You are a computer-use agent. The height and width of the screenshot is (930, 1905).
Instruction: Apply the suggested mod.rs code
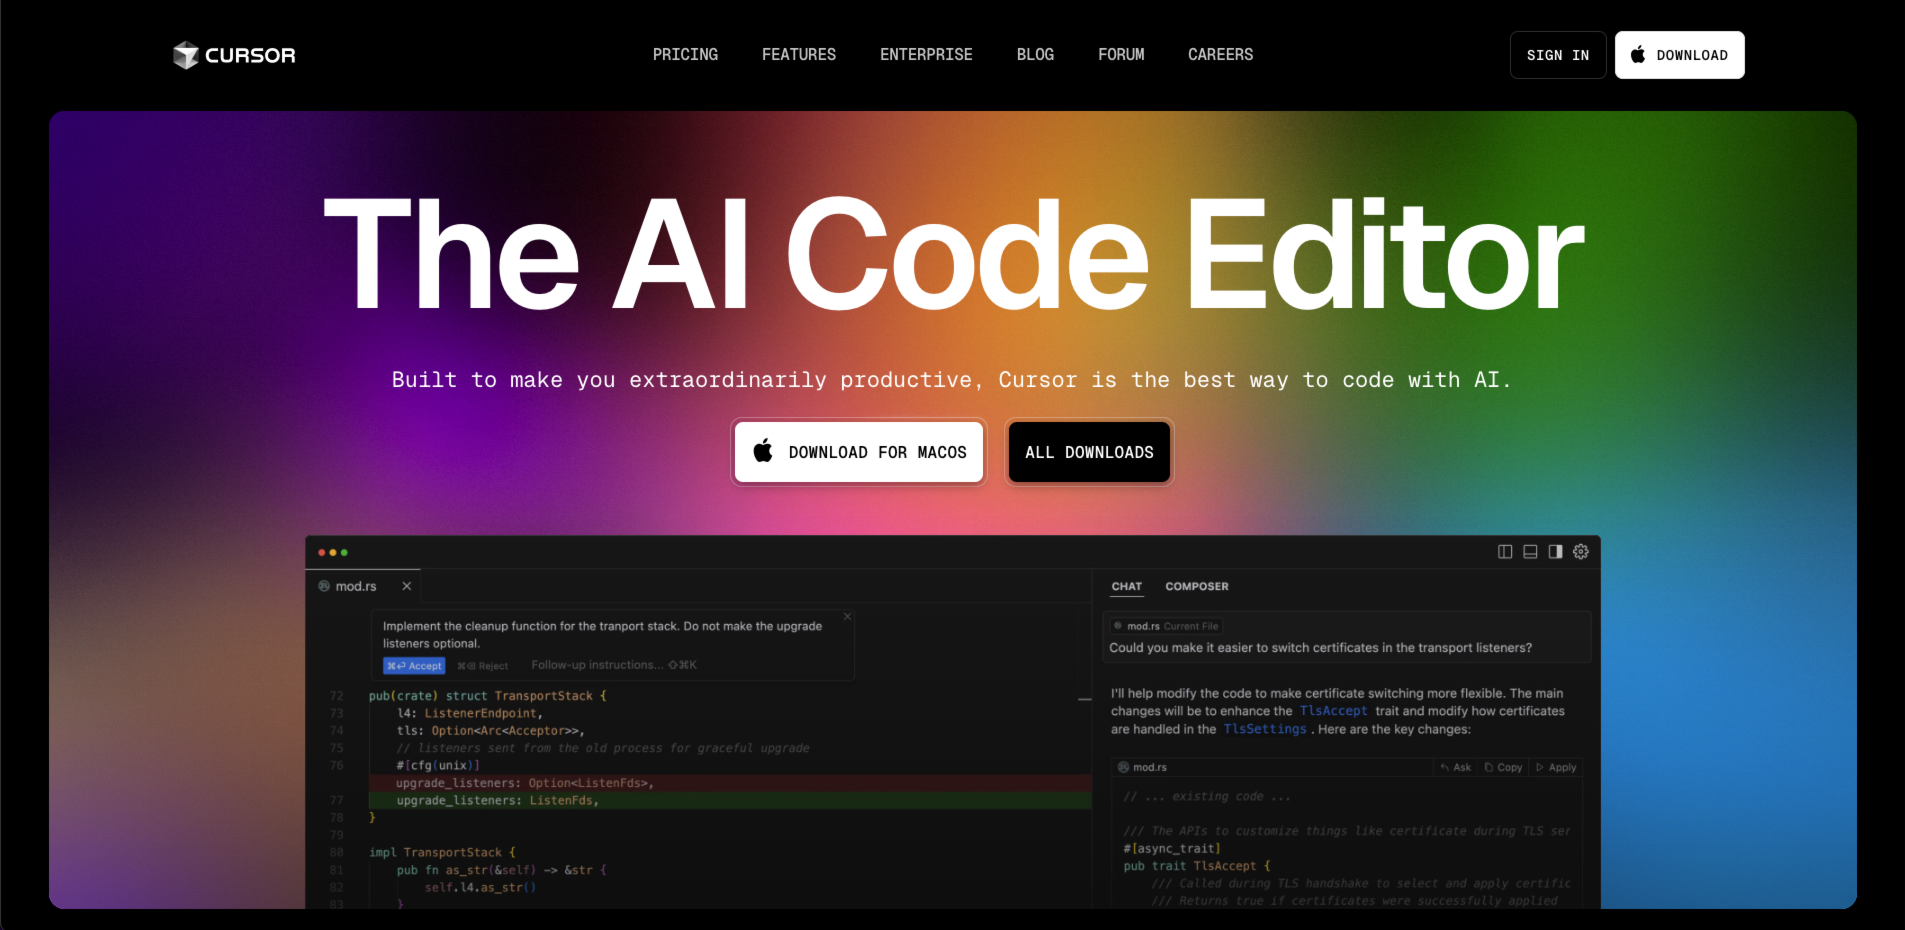click(x=1556, y=768)
